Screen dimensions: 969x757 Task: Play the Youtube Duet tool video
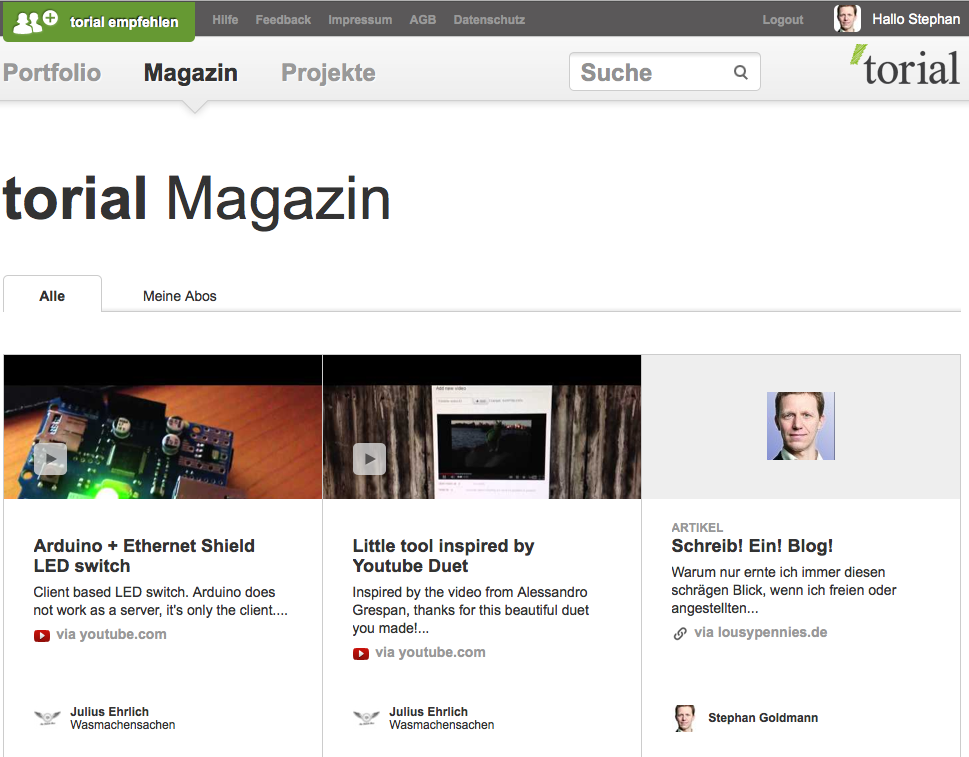[369, 459]
